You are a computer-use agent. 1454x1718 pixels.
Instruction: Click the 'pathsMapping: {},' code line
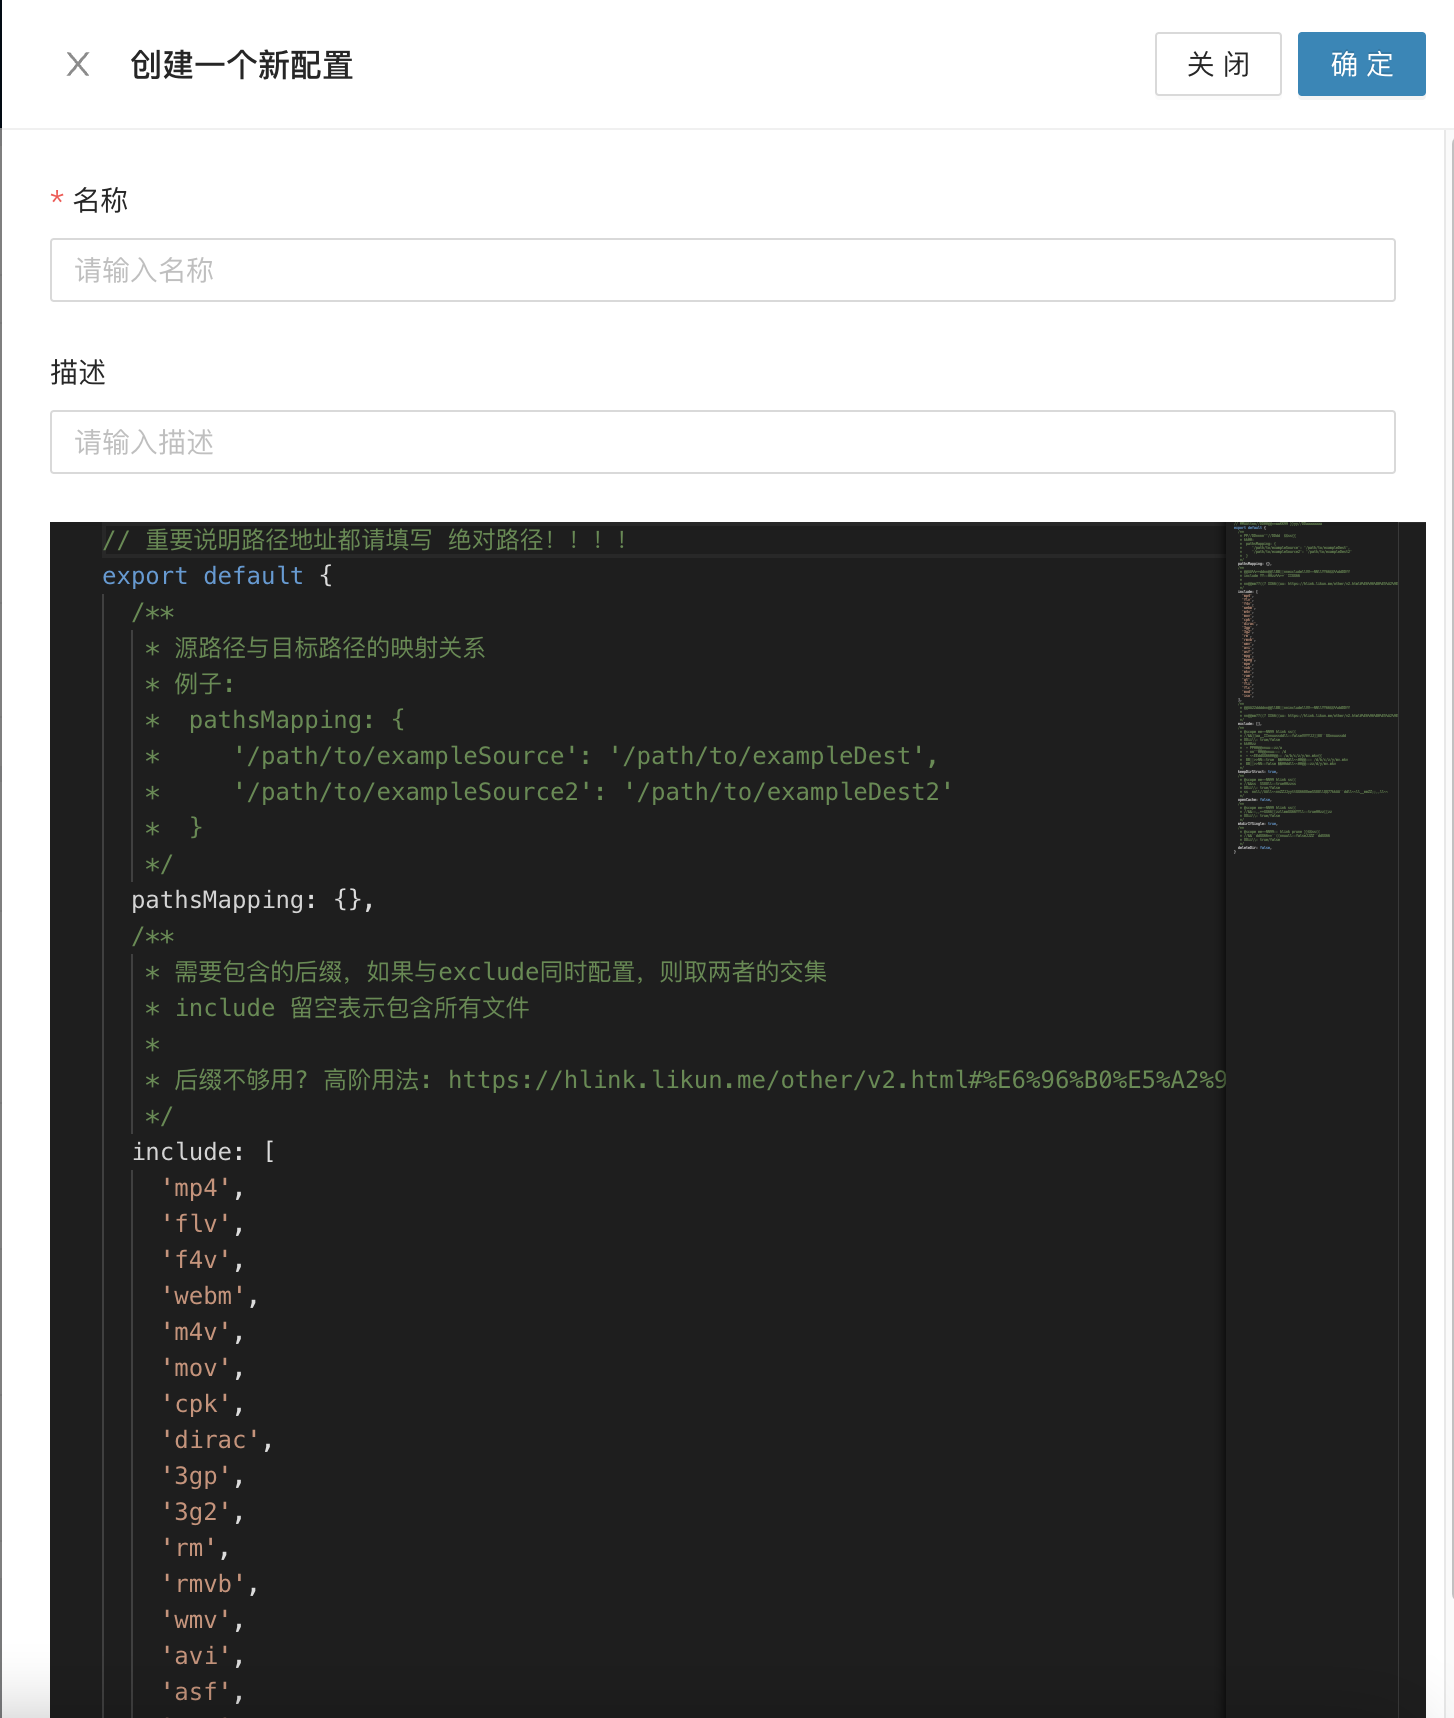[253, 900]
